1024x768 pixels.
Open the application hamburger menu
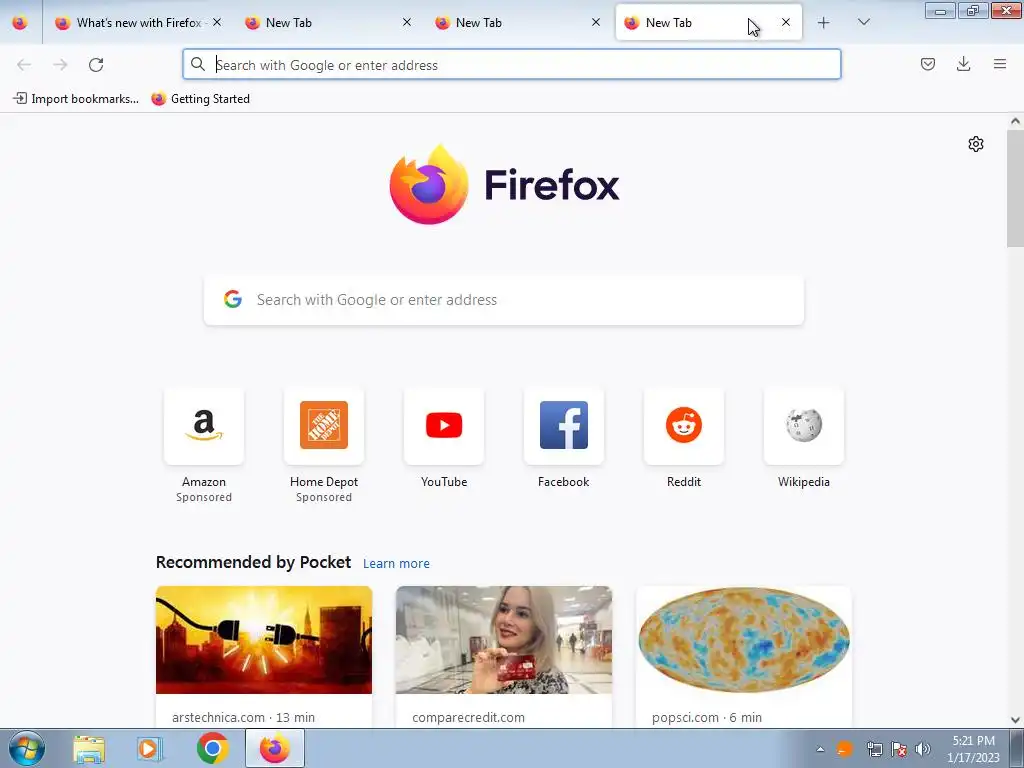point(999,64)
